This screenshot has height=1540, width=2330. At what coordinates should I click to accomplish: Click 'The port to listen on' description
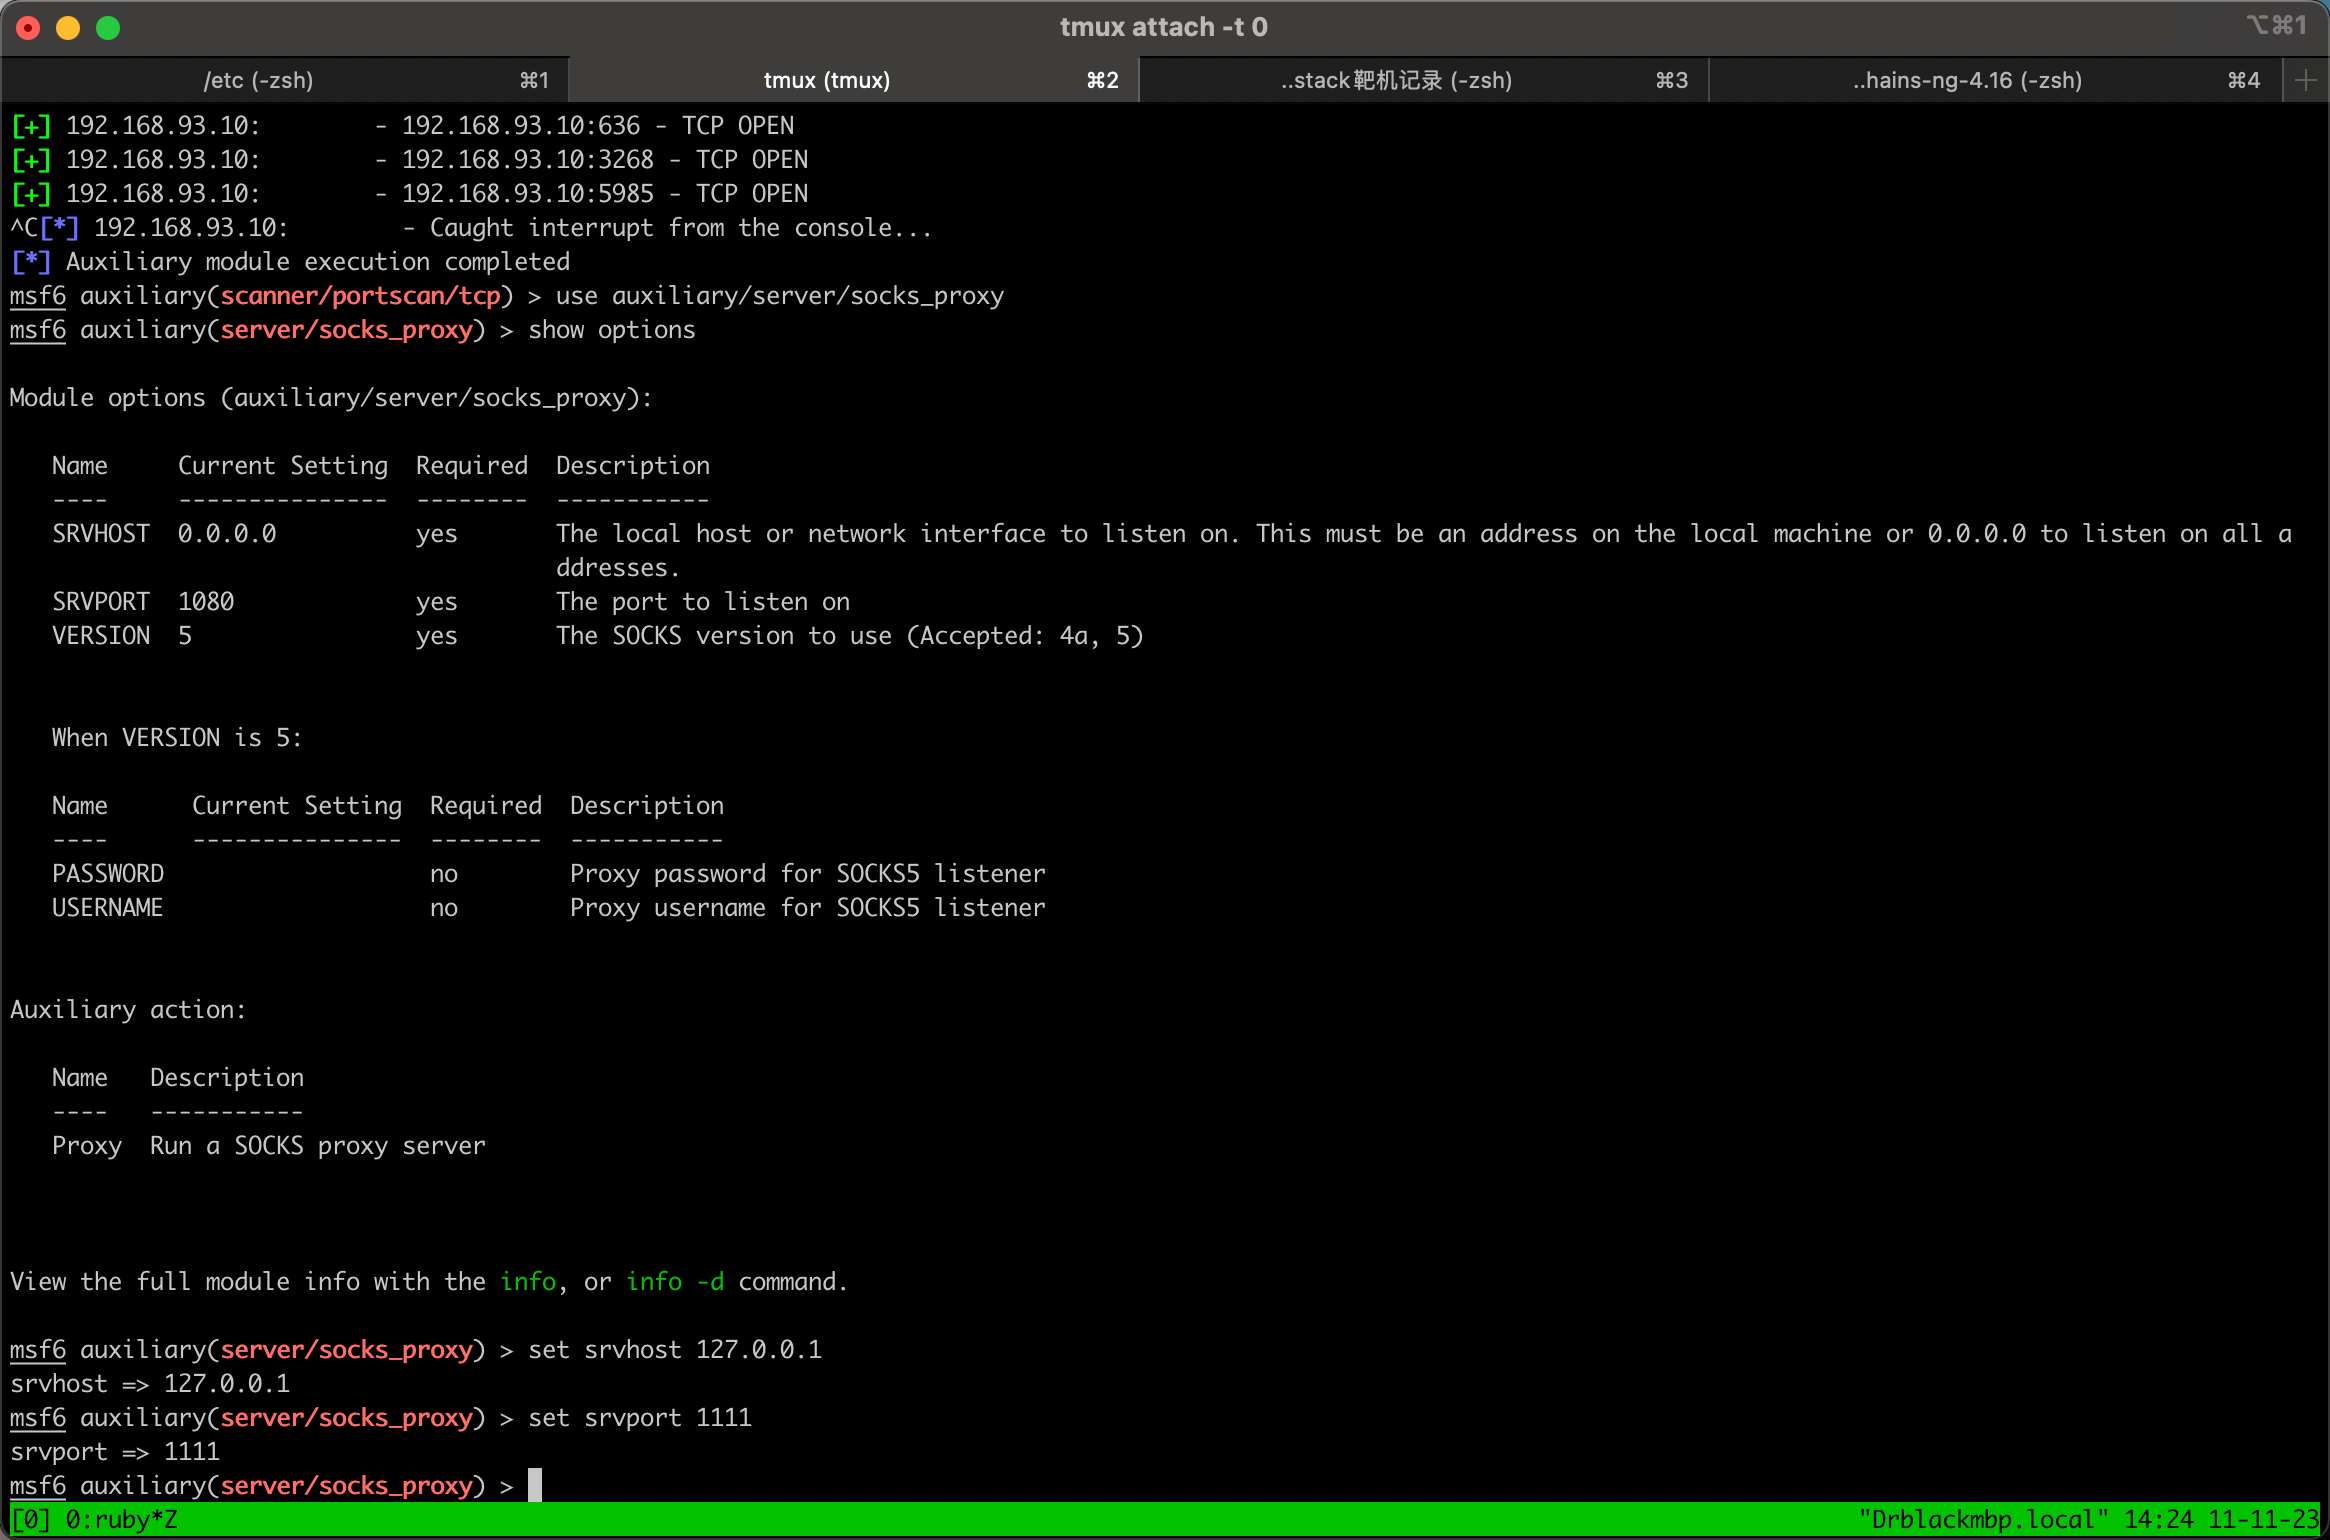point(703,602)
